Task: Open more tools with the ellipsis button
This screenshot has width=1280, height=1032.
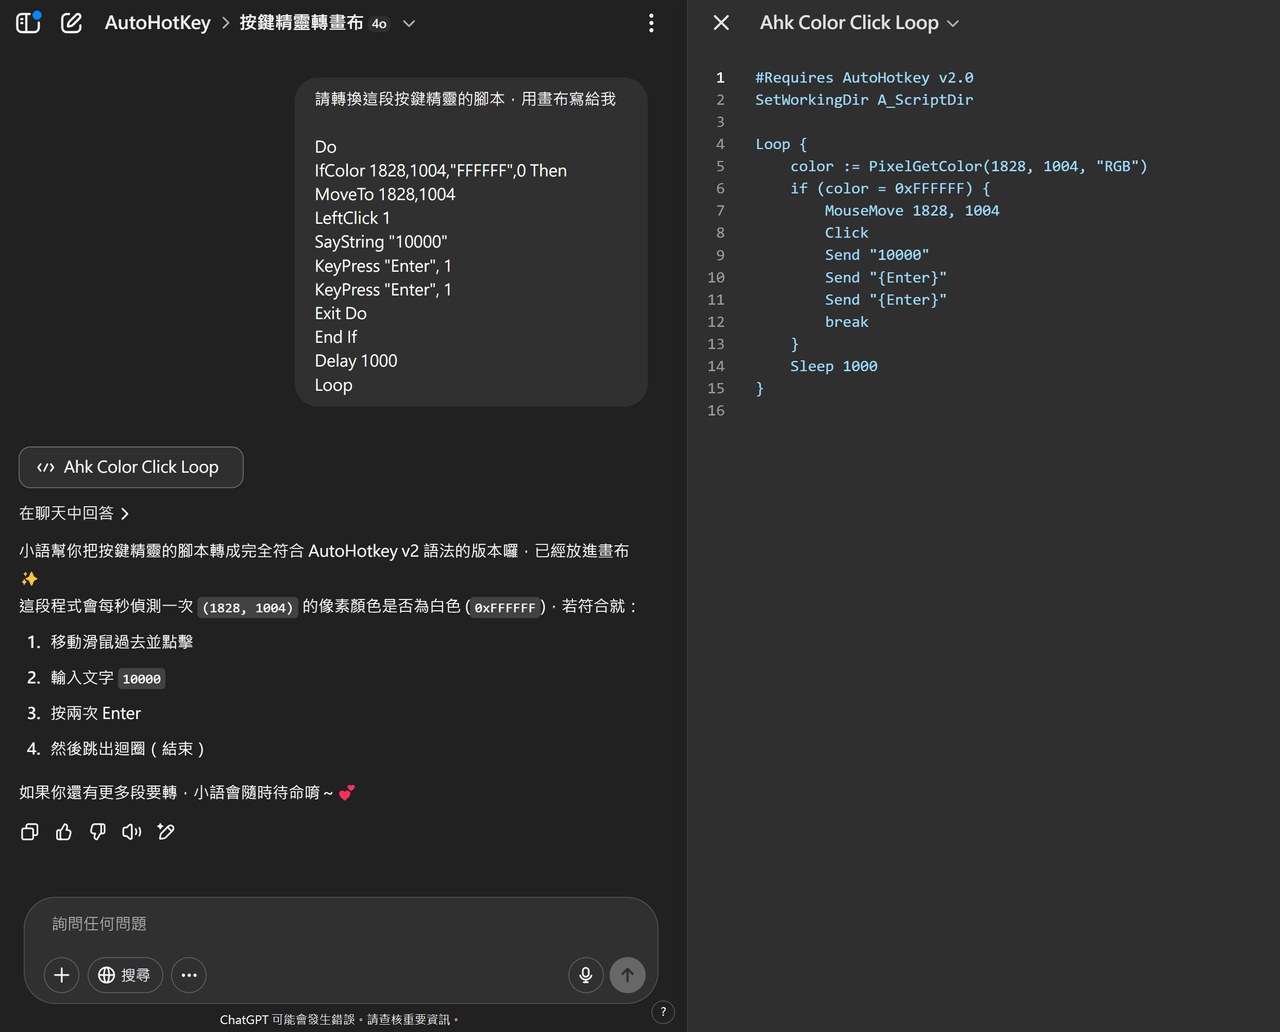Action: point(189,975)
